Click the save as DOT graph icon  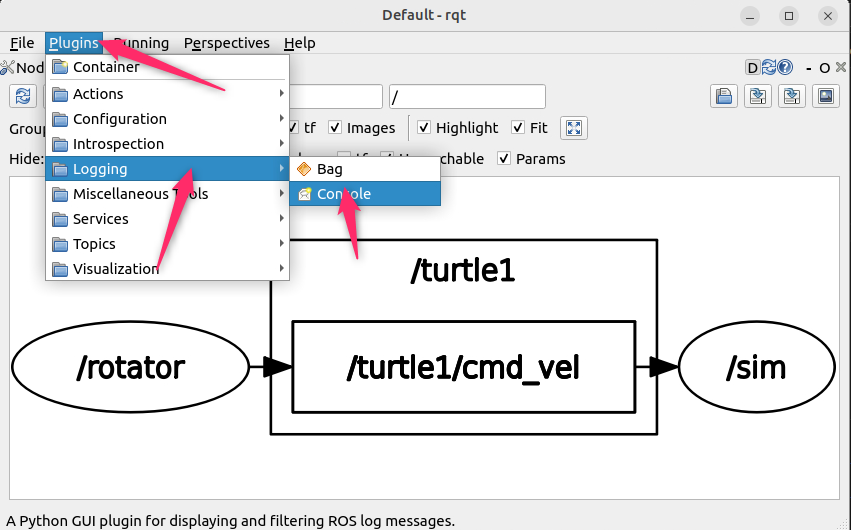click(758, 96)
